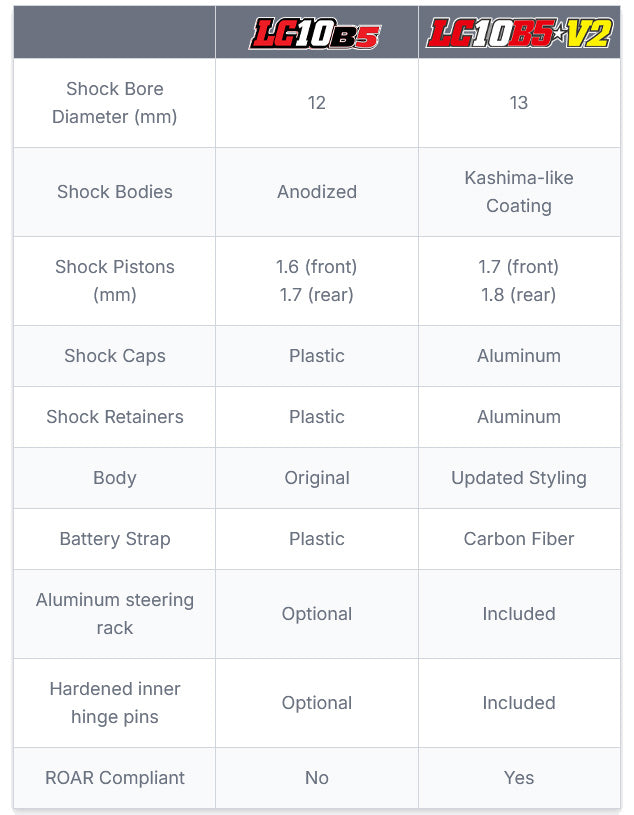Click the Anodized shock bodies cell
This screenshot has width=634, height=815.
tap(316, 192)
